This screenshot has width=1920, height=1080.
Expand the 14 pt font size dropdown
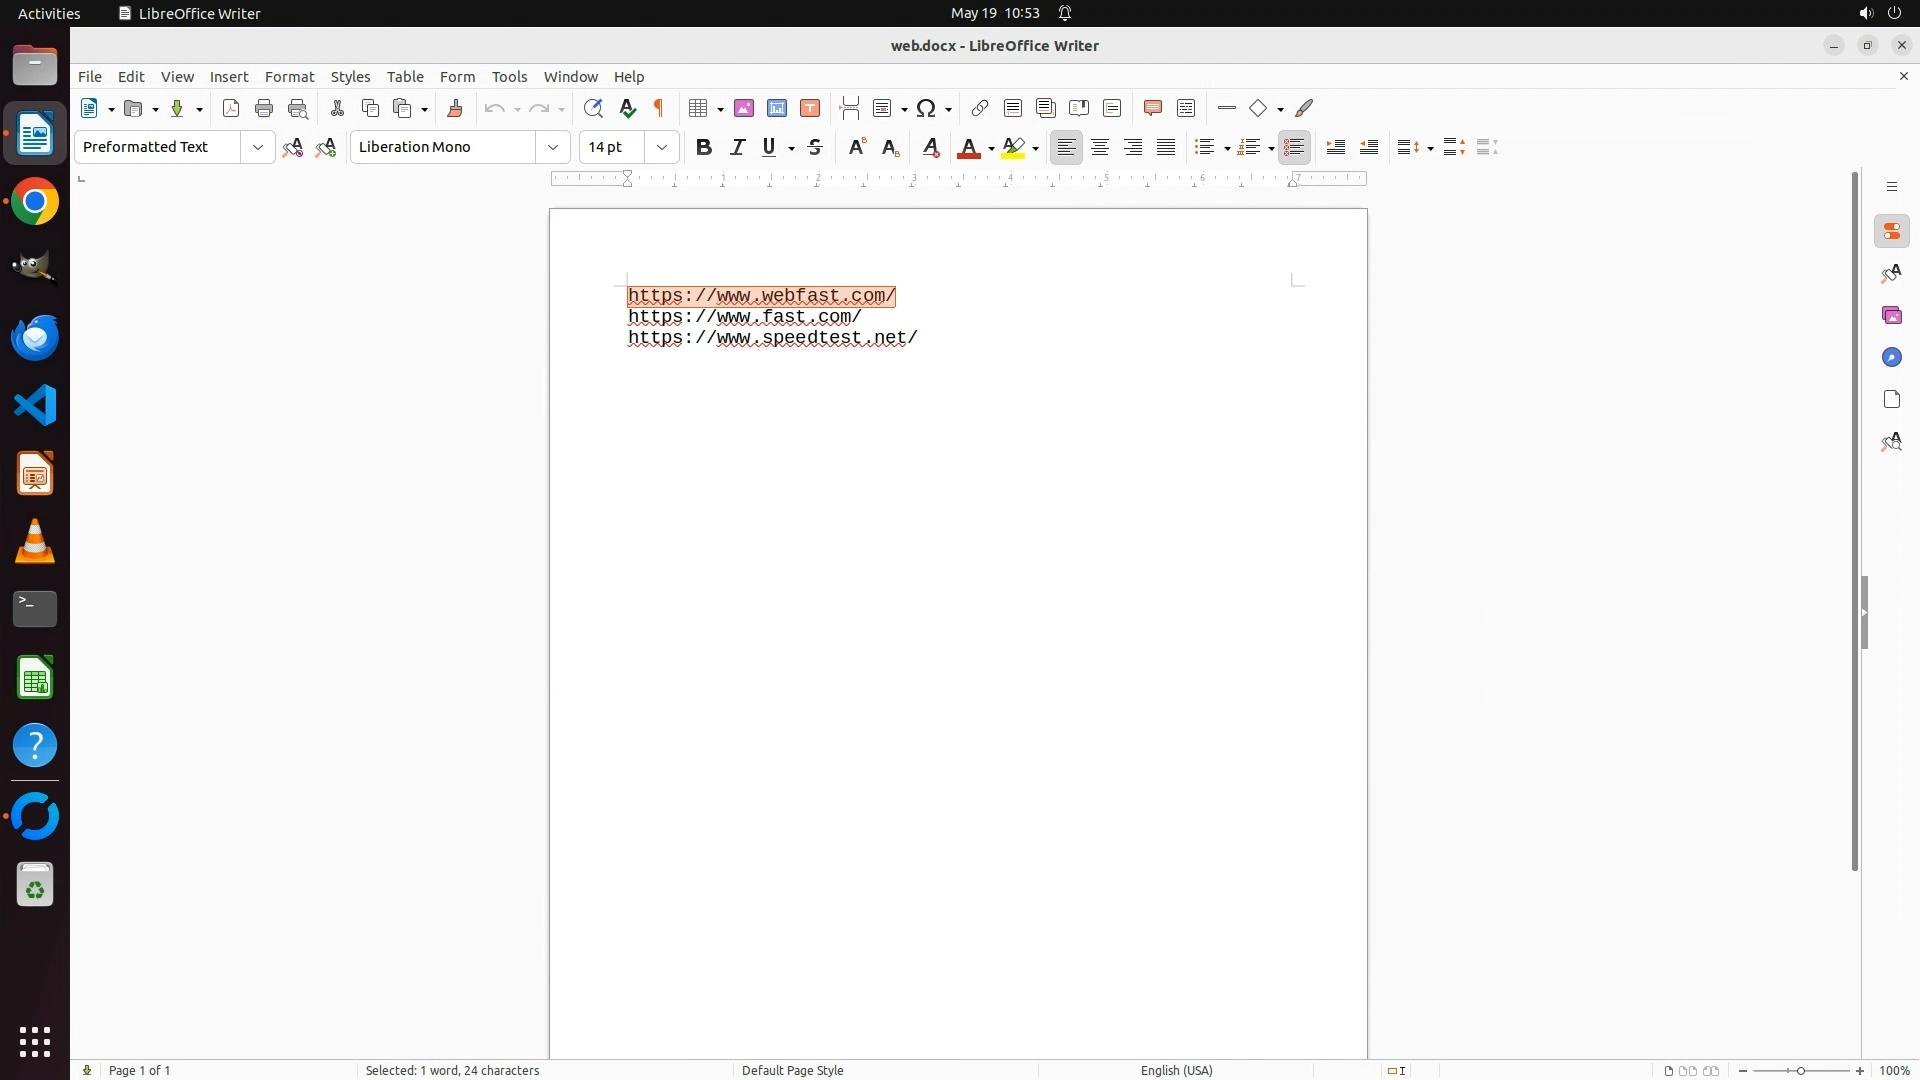pyautogui.click(x=662, y=148)
